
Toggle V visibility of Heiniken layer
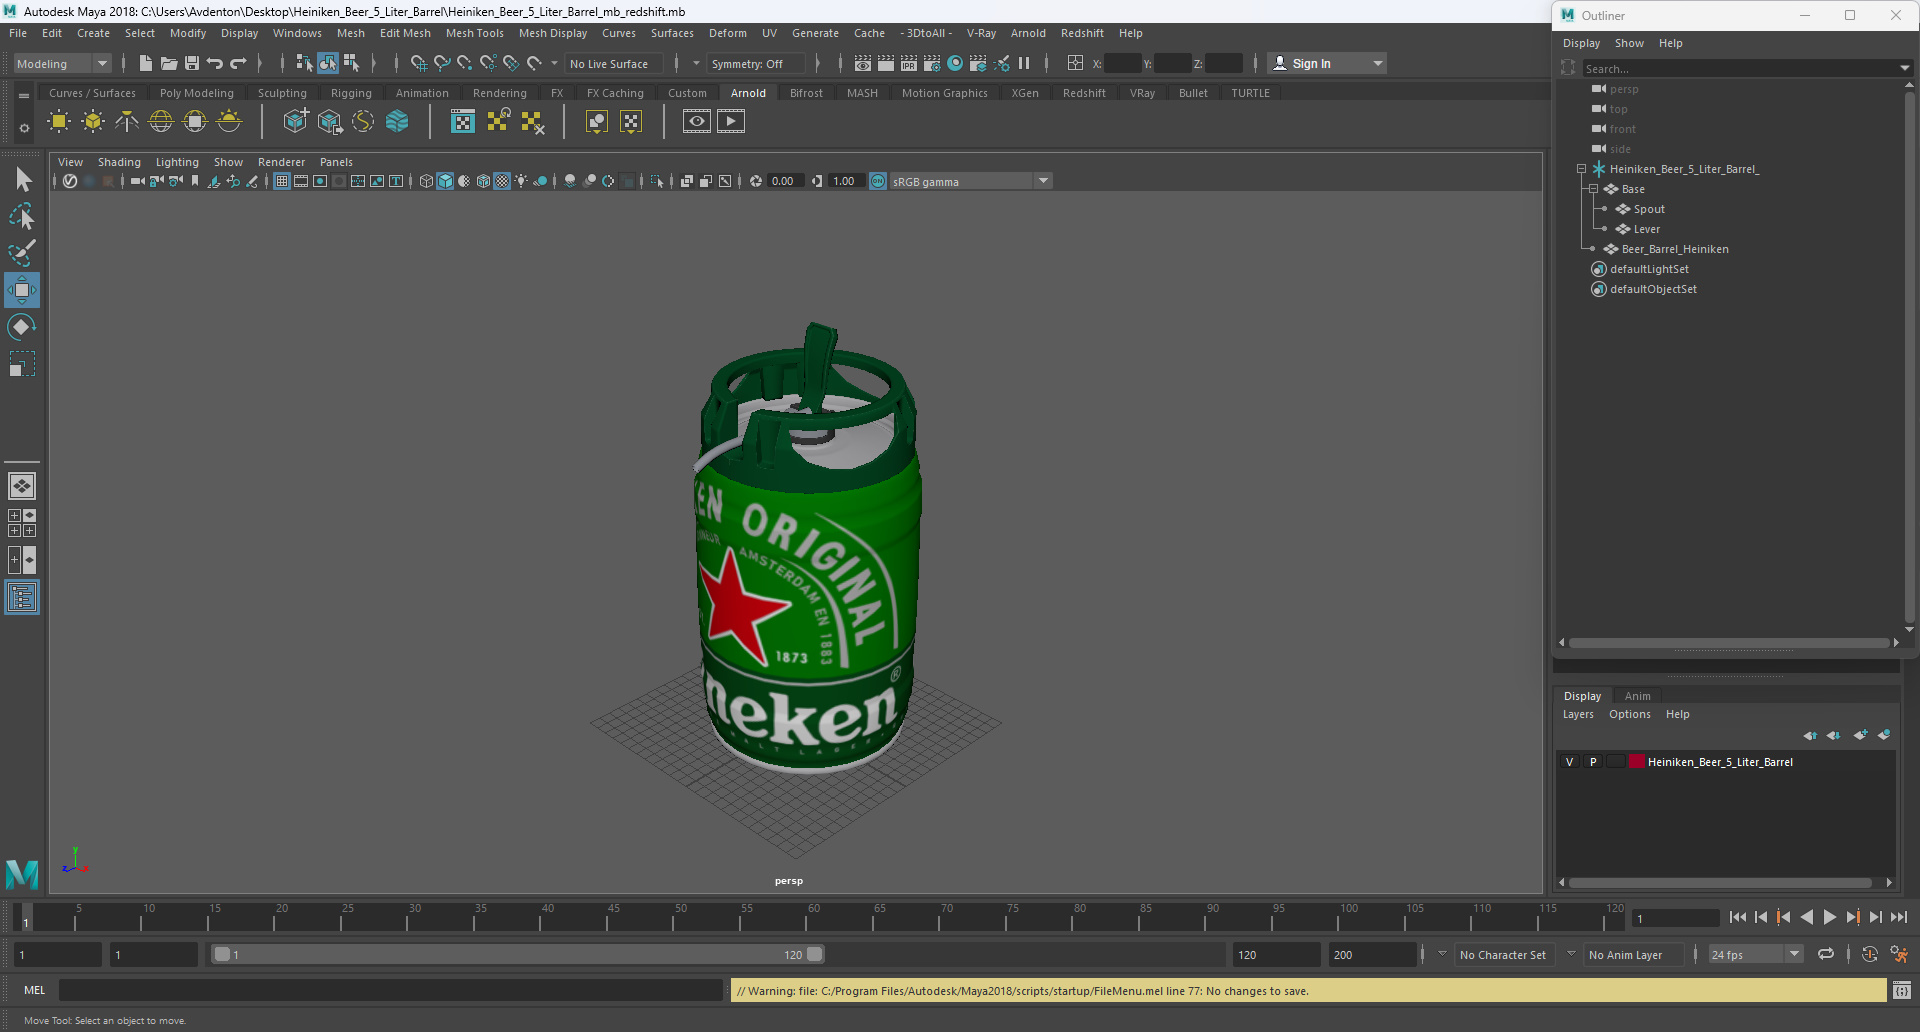coord(1569,762)
